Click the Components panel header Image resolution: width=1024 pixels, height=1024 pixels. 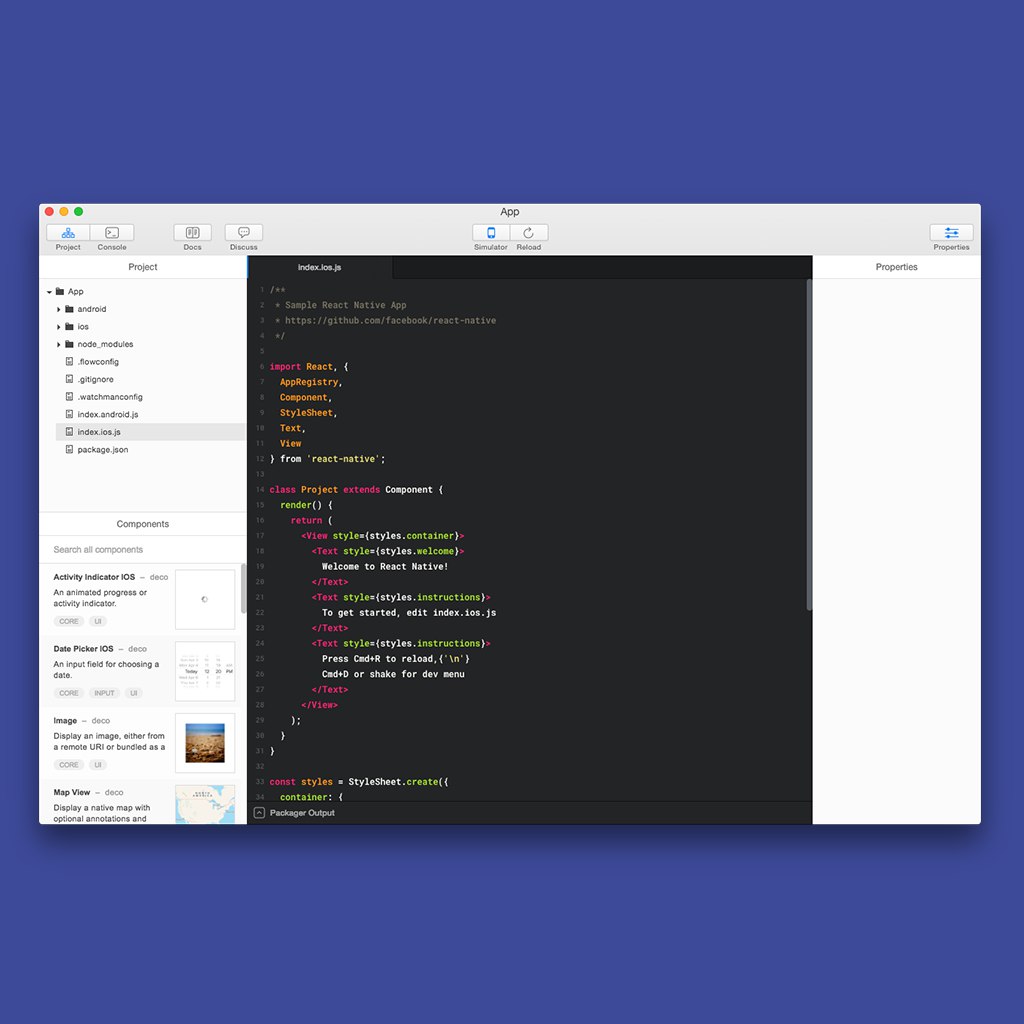[142, 524]
